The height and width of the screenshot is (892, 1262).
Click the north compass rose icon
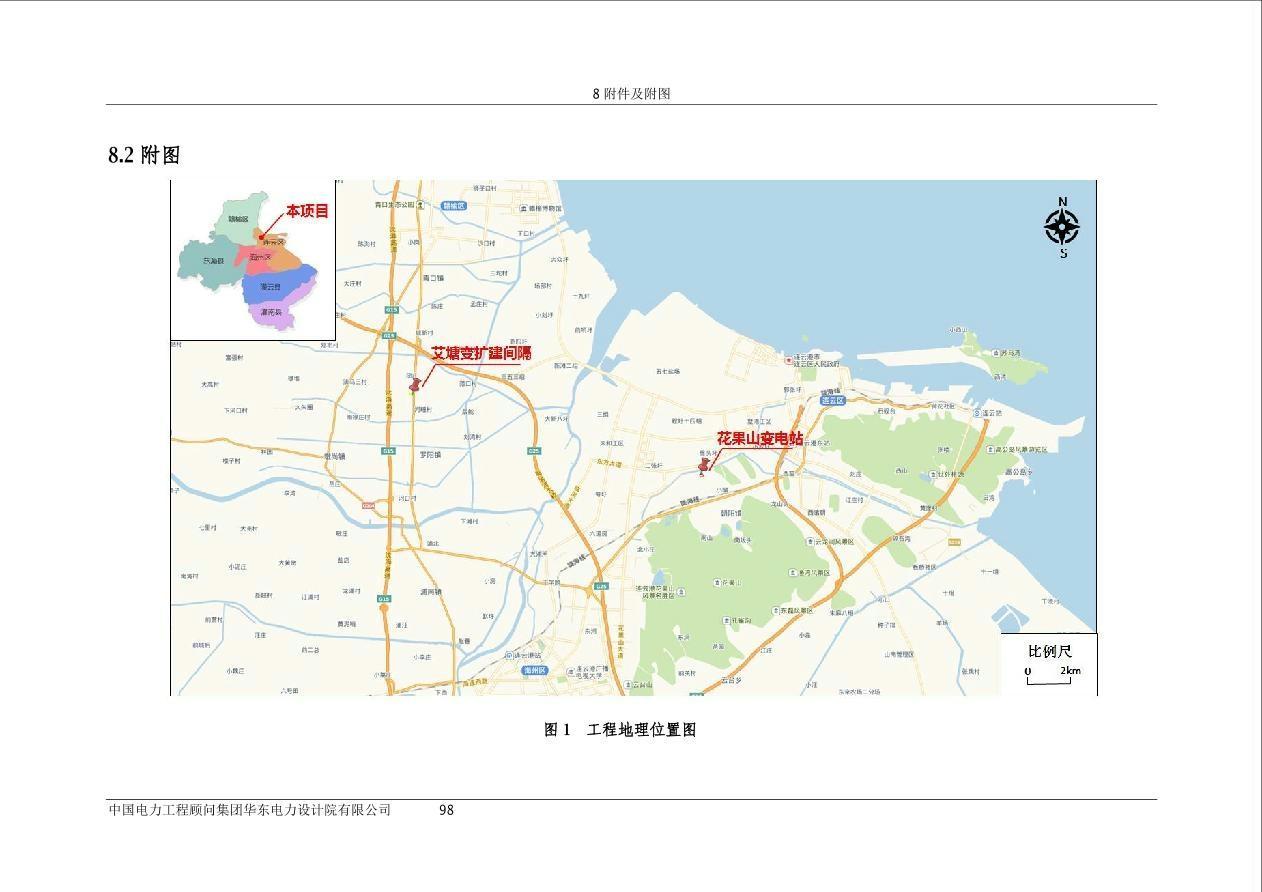click(x=1062, y=227)
